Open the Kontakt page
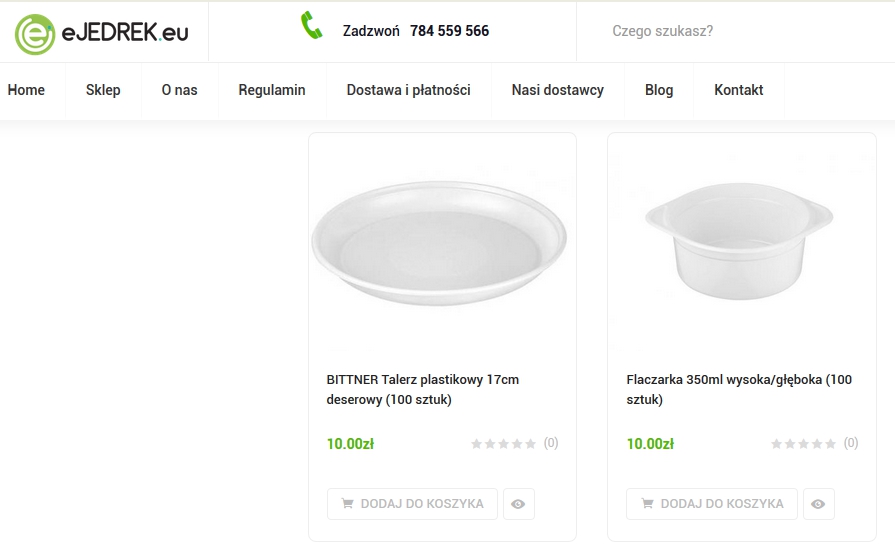The height and width of the screenshot is (550, 895). (x=738, y=90)
